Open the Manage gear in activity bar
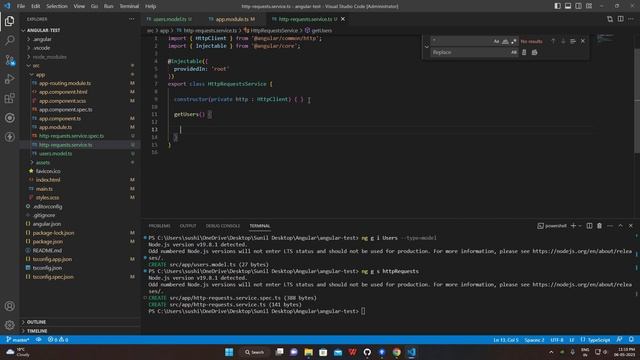The image size is (640, 360). (x=9, y=325)
